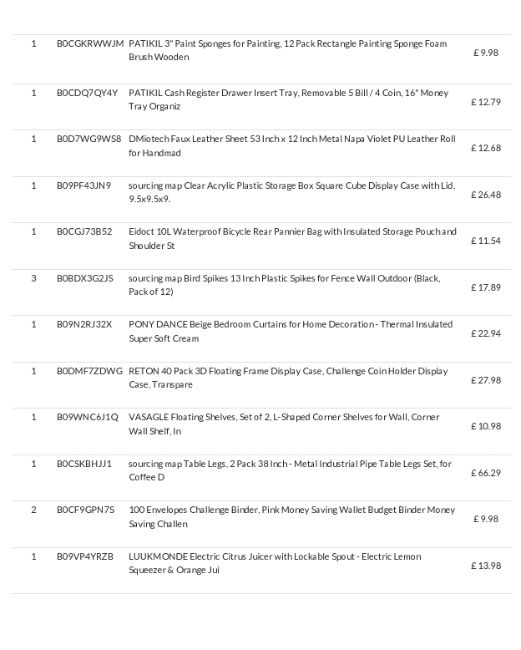
Task: Open the sourcing map Bird Spikes item
Action: (x=284, y=285)
